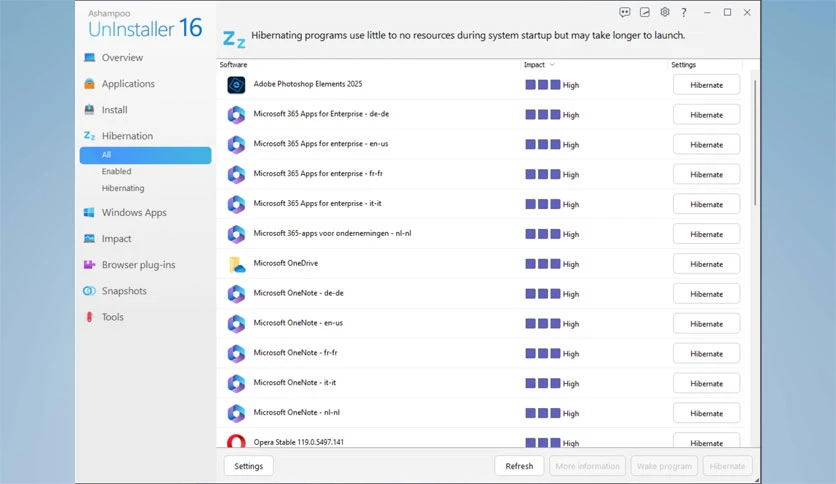The image size is (836, 484).
Task: Open Browser plug-ins section
Action: tap(138, 265)
